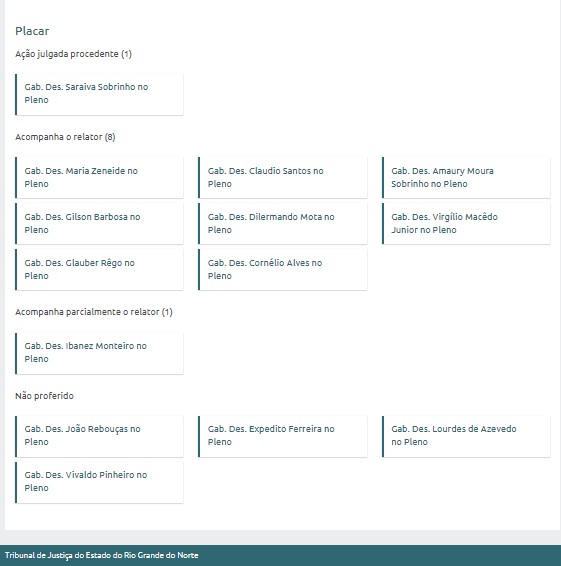This screenshot has height=566, width=561.
Task: Click the Gab. Des. Claudio Santos card
Action: [283, 177]
